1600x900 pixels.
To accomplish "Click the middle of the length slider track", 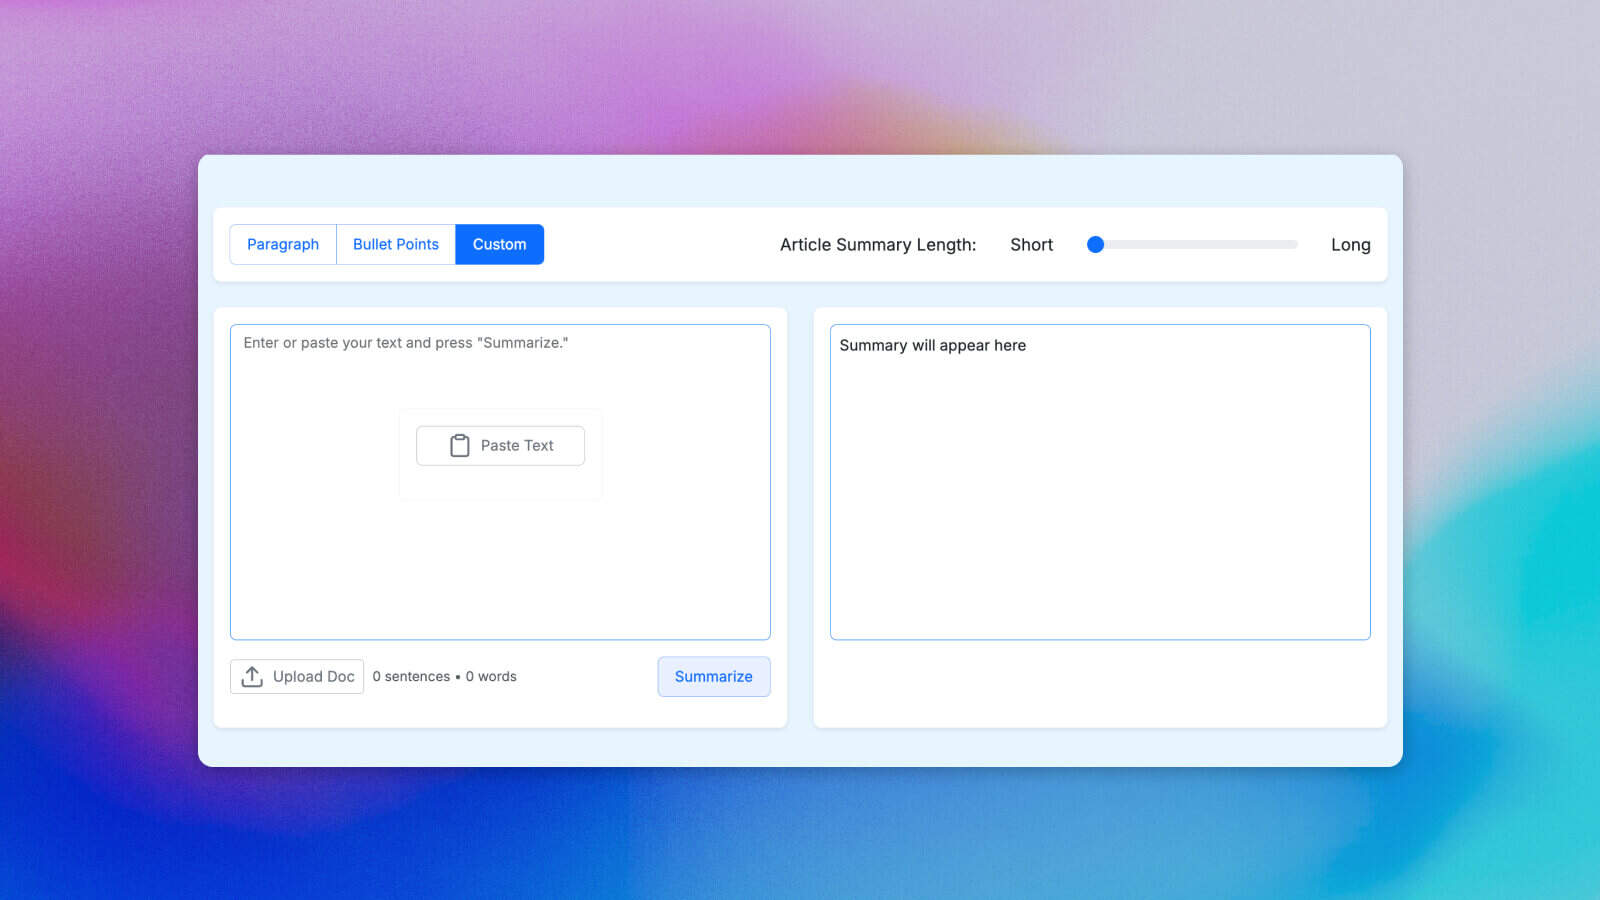I will (x=1196, y=245).
